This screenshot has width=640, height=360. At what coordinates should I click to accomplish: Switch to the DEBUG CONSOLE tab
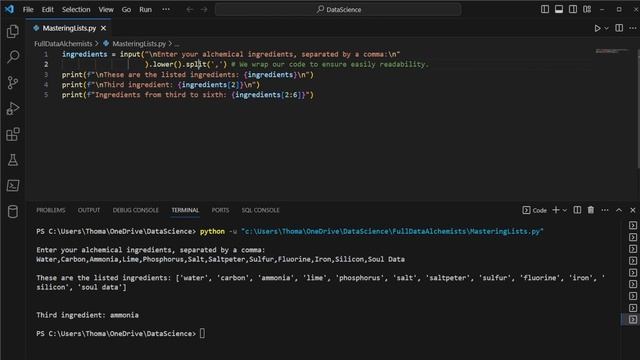click(x=136, y=210)
